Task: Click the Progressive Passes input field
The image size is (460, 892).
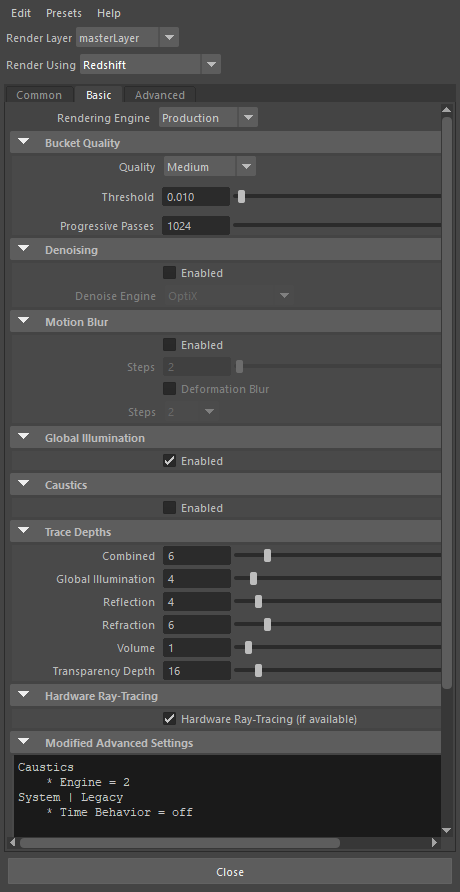Action: pyautogui.click(x=196, y=226)
